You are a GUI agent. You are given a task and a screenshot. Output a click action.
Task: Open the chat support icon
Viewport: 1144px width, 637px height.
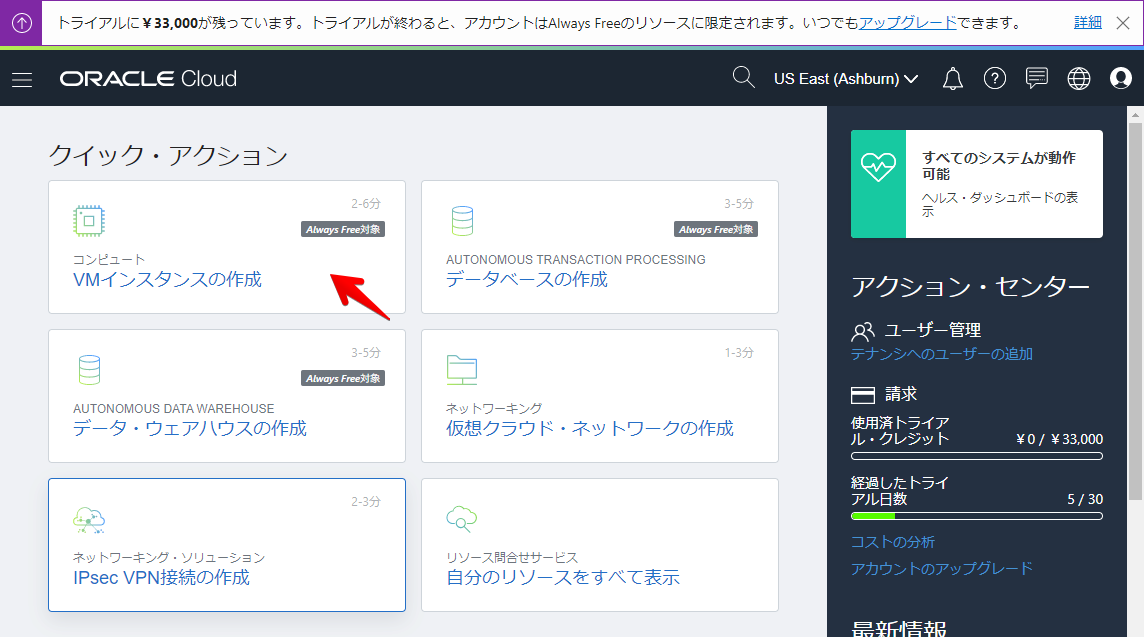pyautogui.click(x=1037, y=79)
